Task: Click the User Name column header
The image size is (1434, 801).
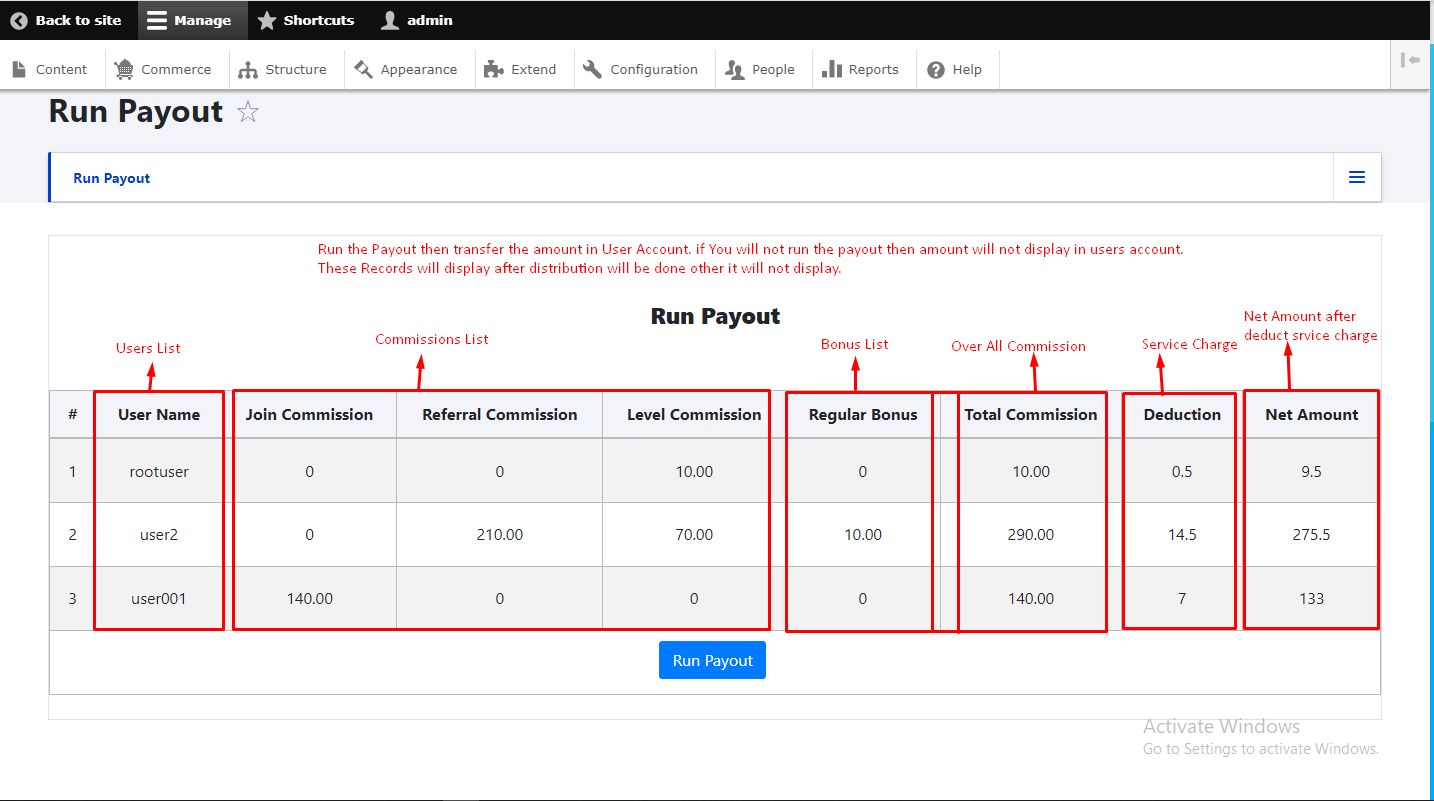Action: [159, 414]
